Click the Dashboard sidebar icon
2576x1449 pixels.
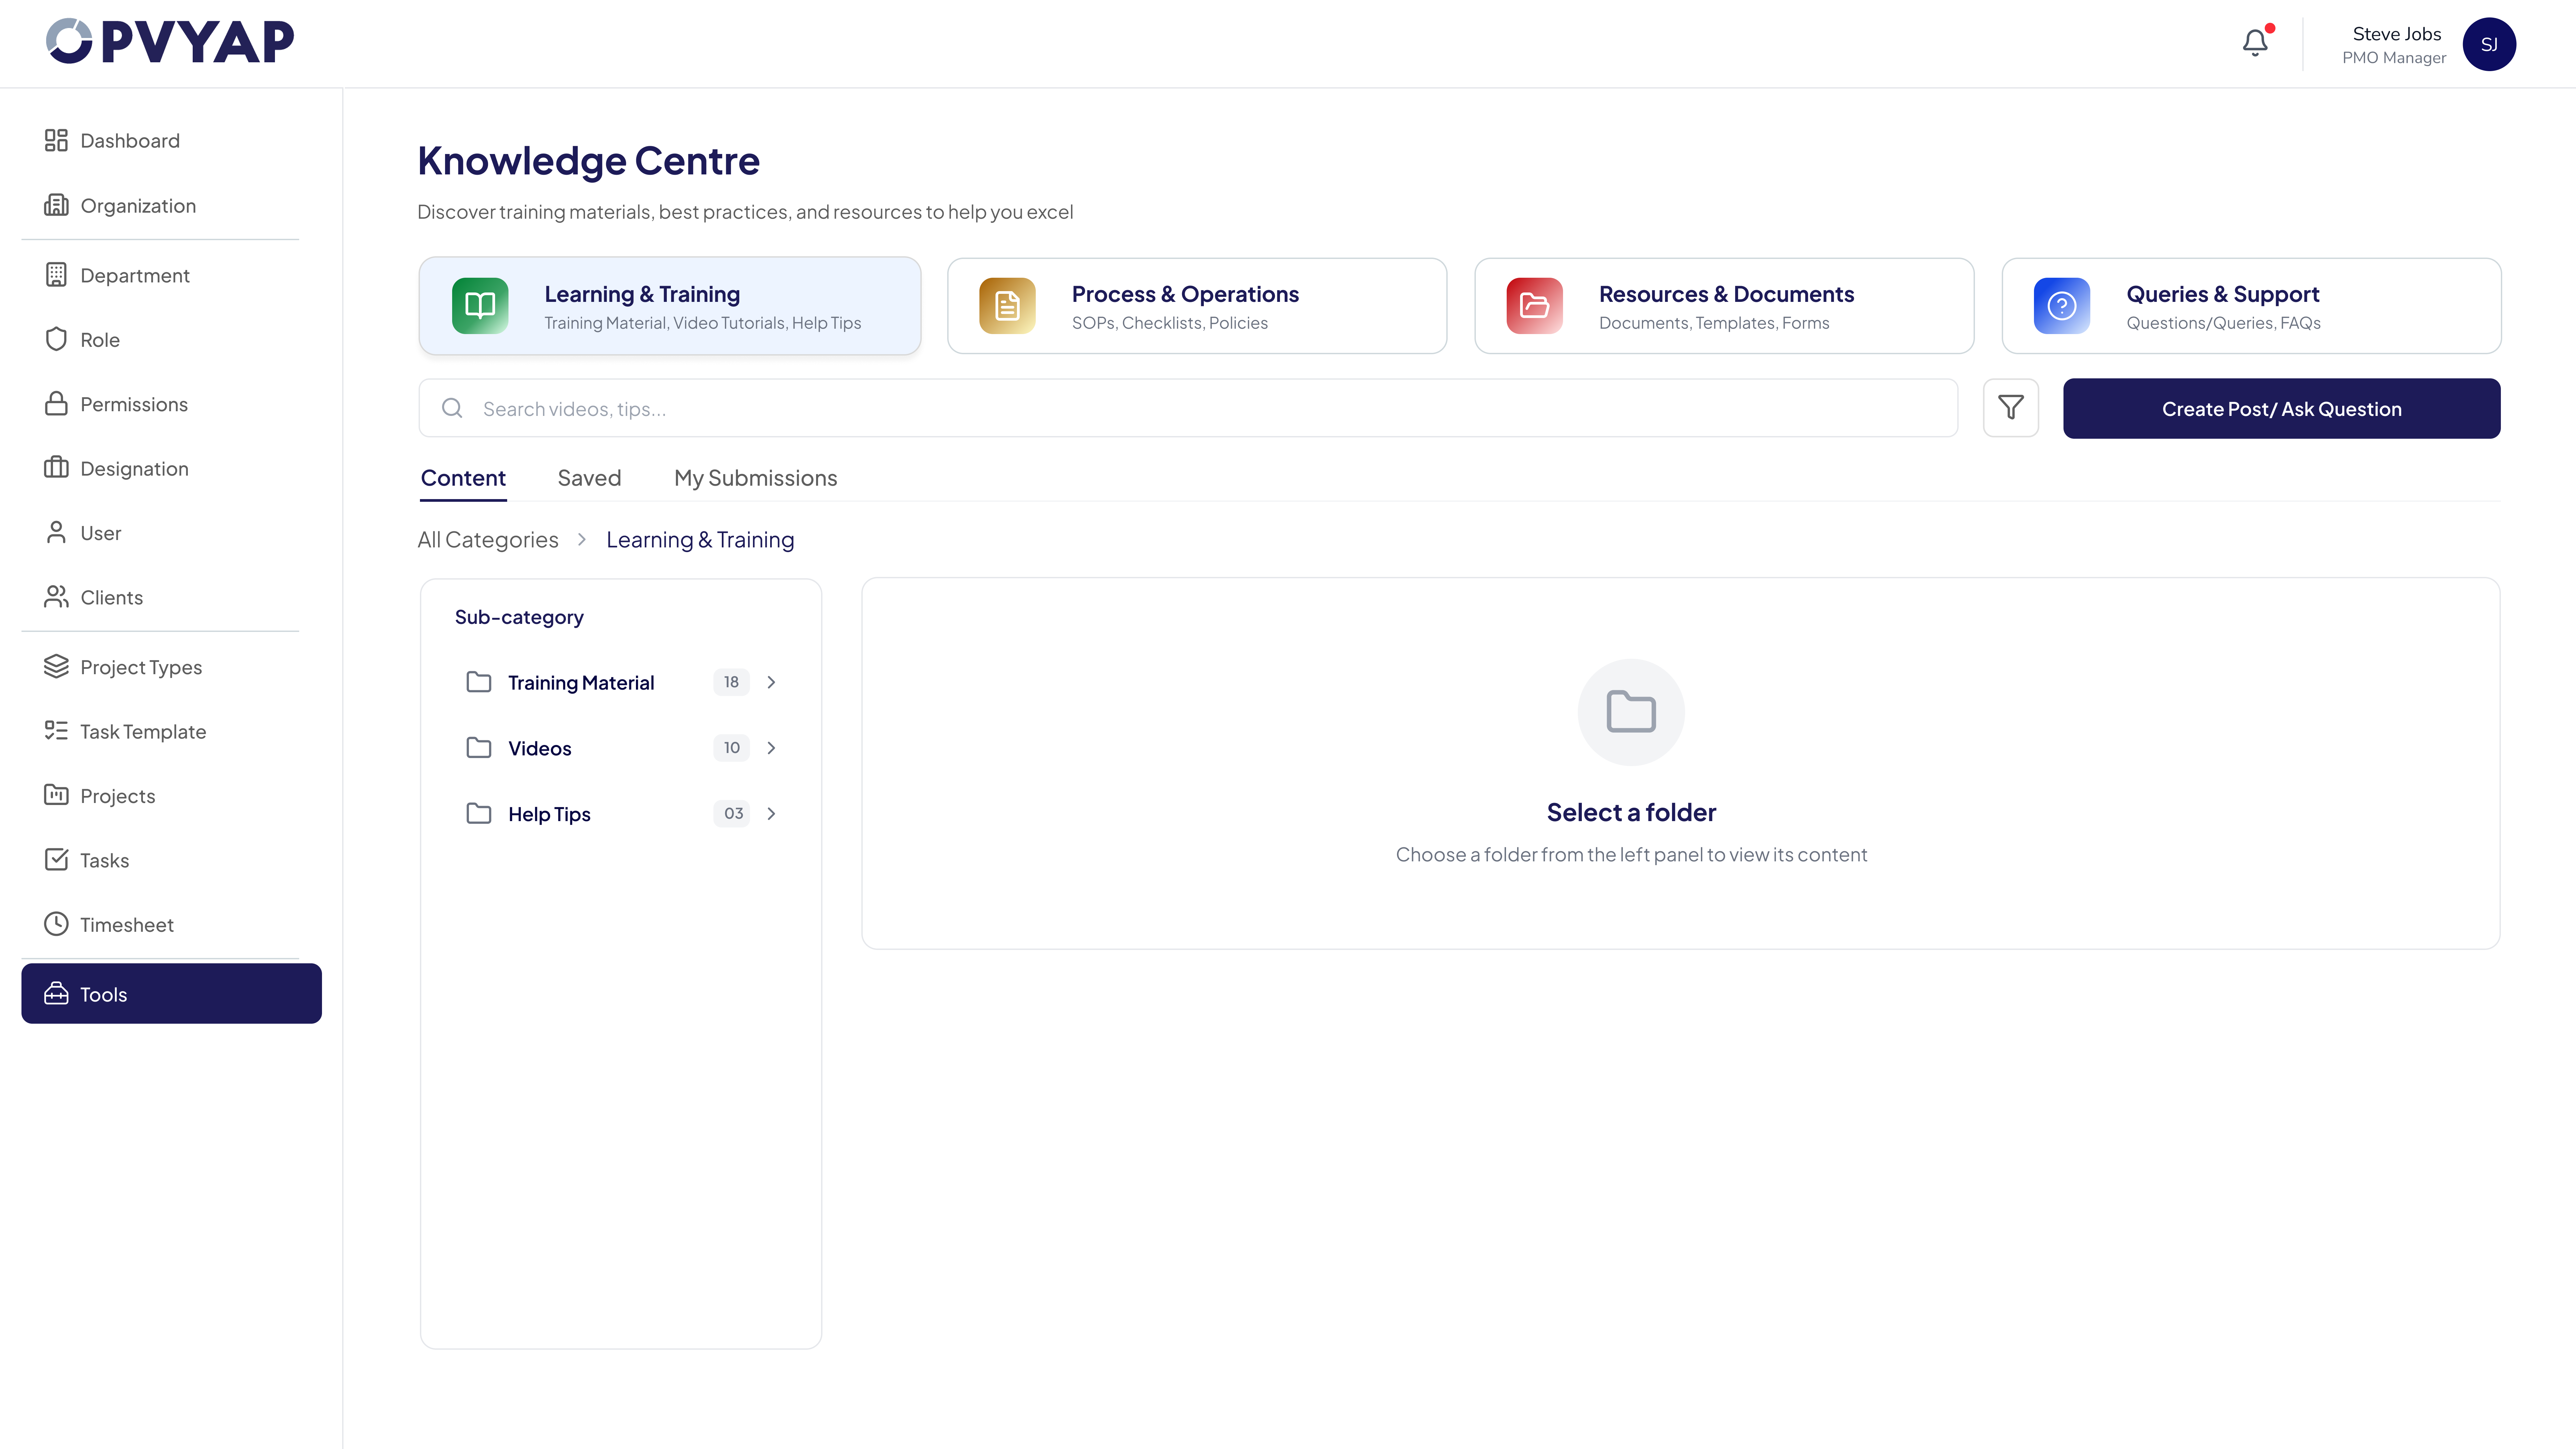coord(56,140)
